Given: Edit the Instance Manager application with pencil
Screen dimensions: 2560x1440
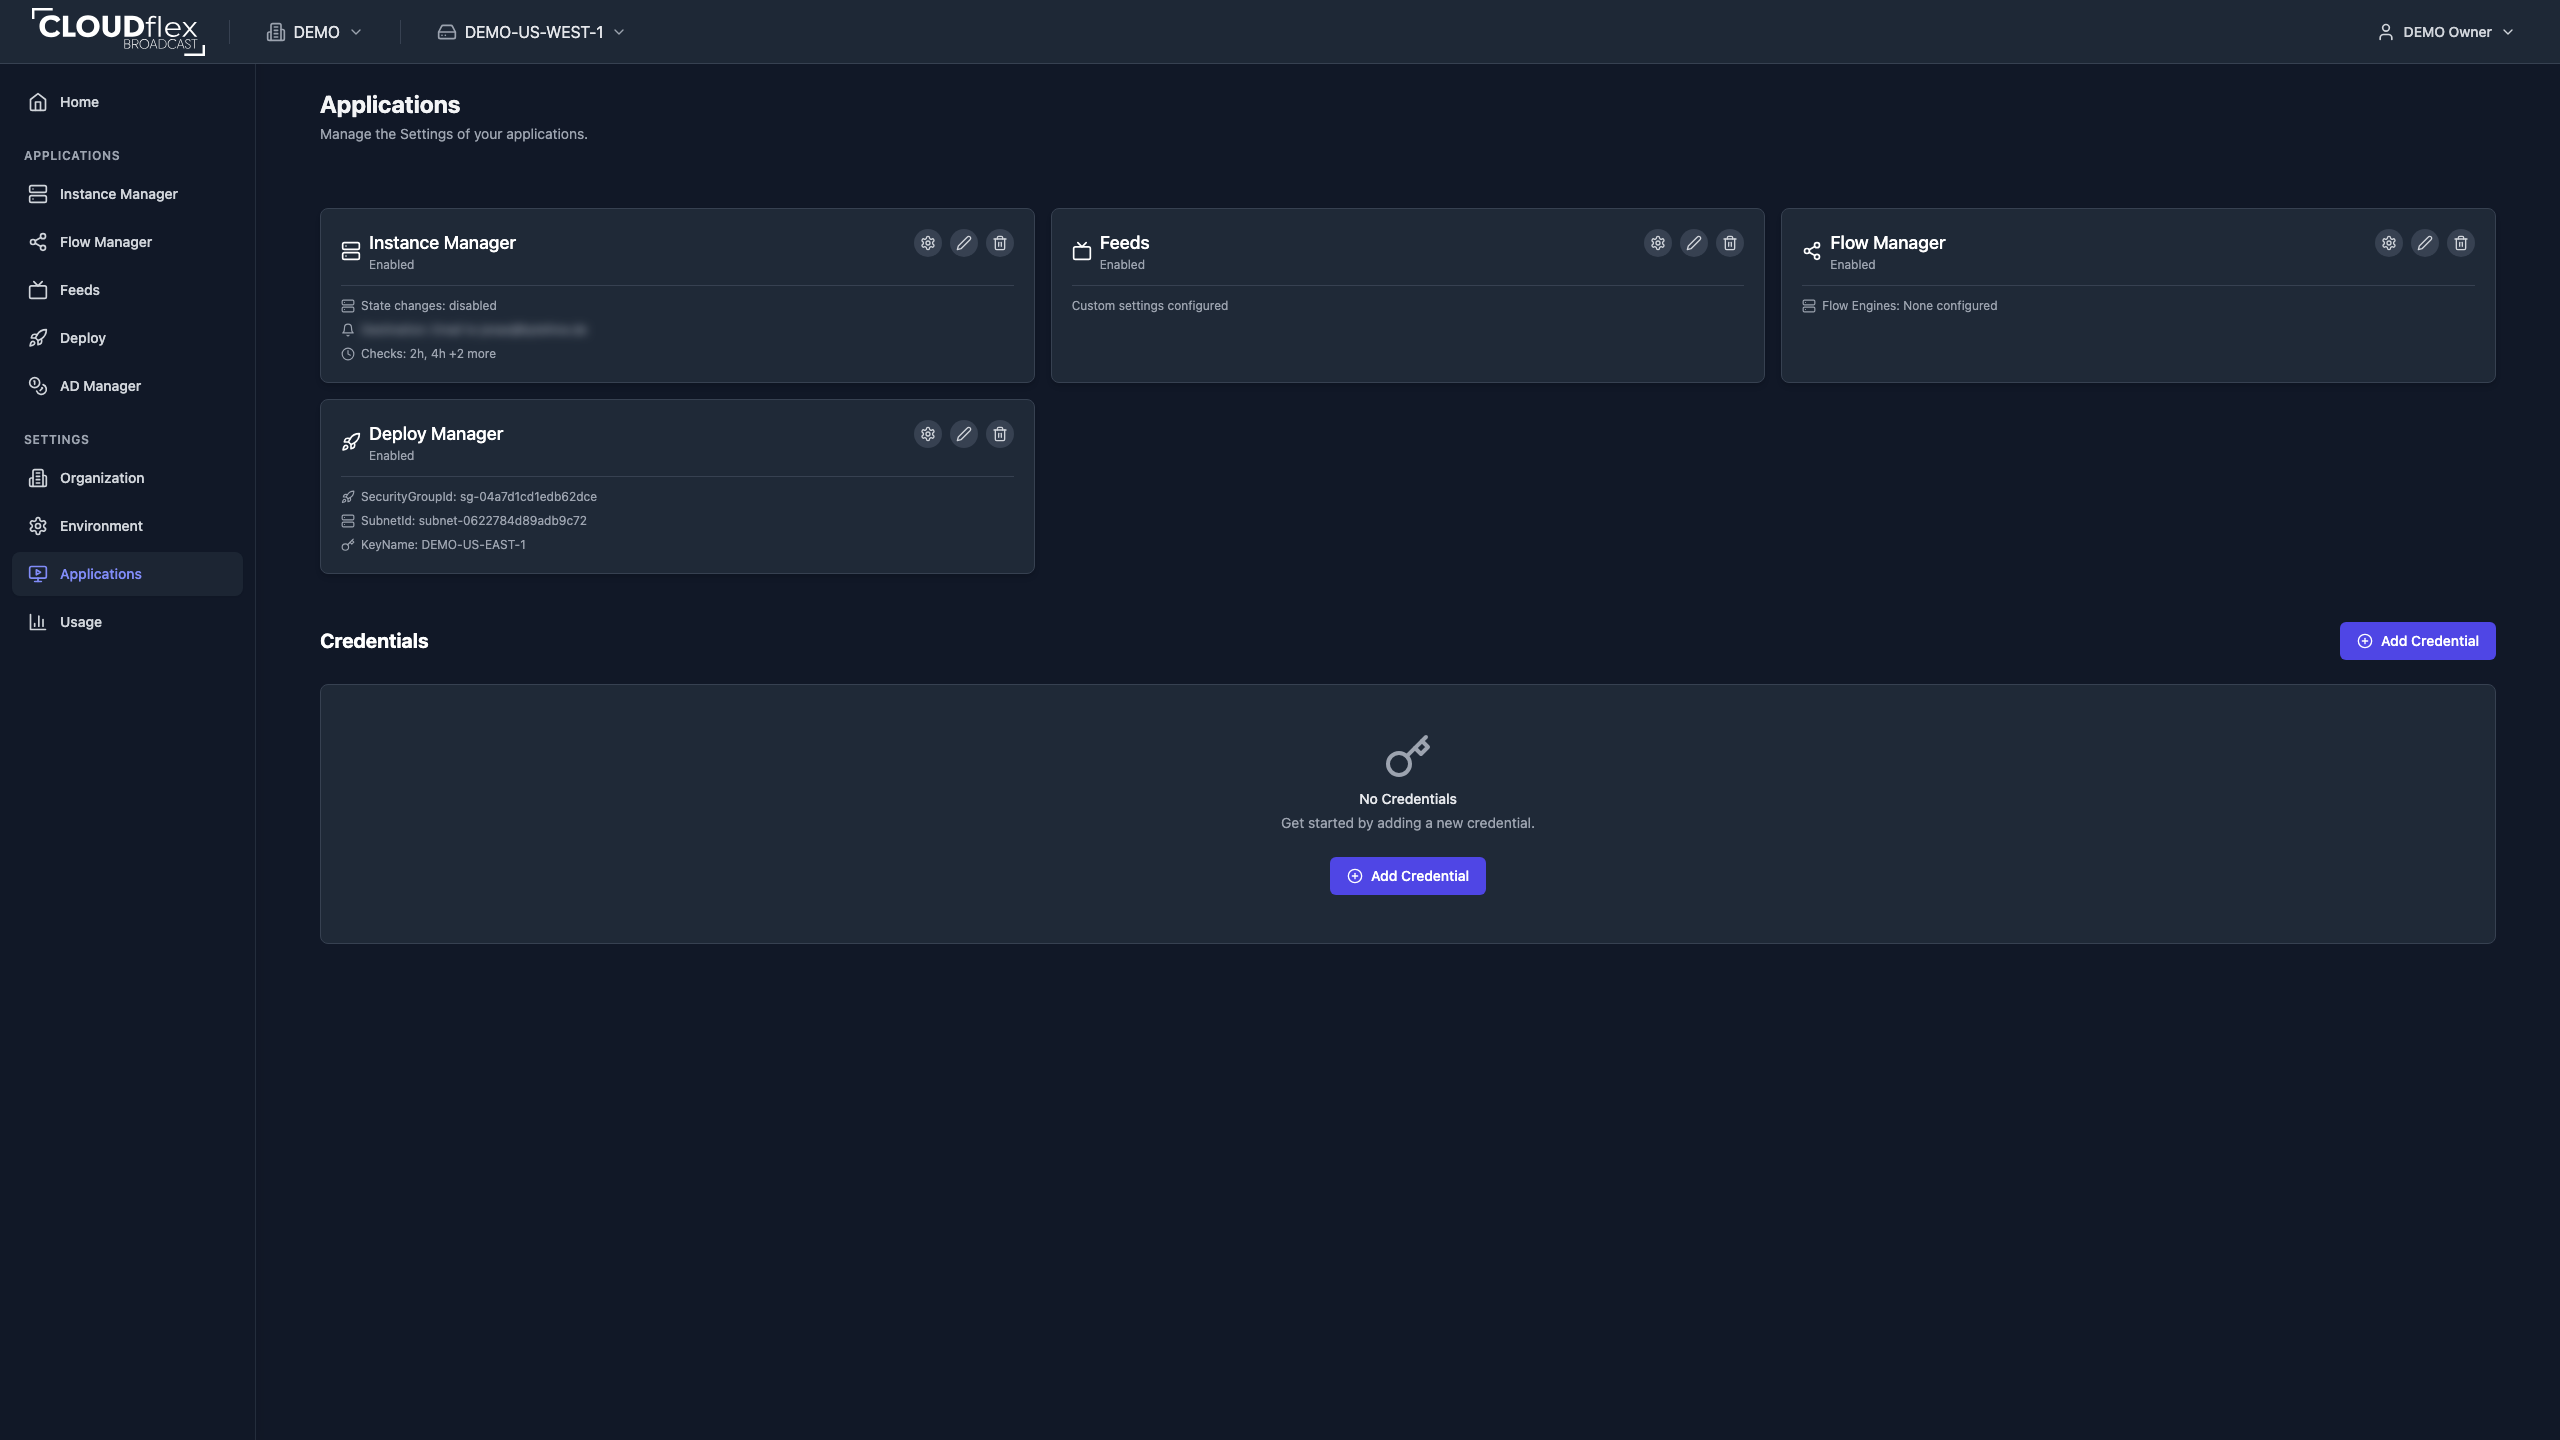Looking at the screenshot, I should tap(964, 243).
